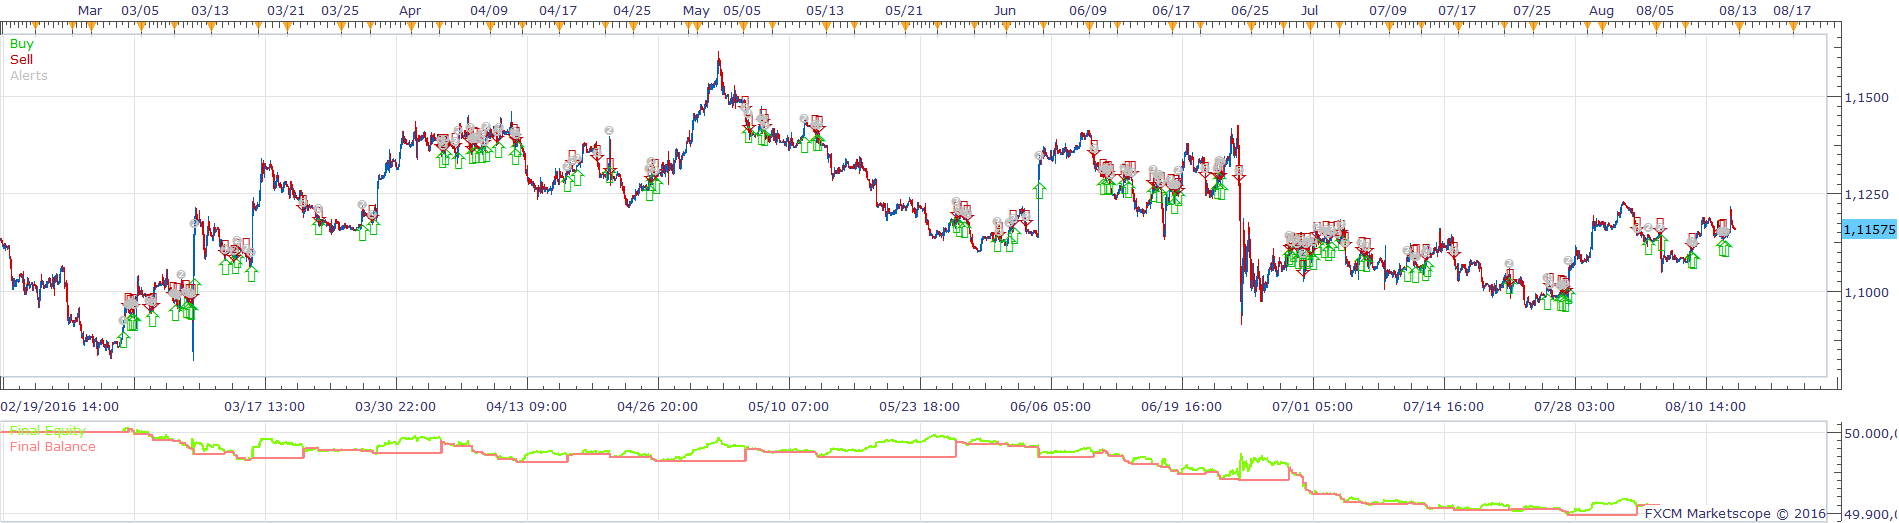Viewport: 1899px width, 523px height.
Task: Select the Final Equity legend label
Action: click(x=48, y=431)
